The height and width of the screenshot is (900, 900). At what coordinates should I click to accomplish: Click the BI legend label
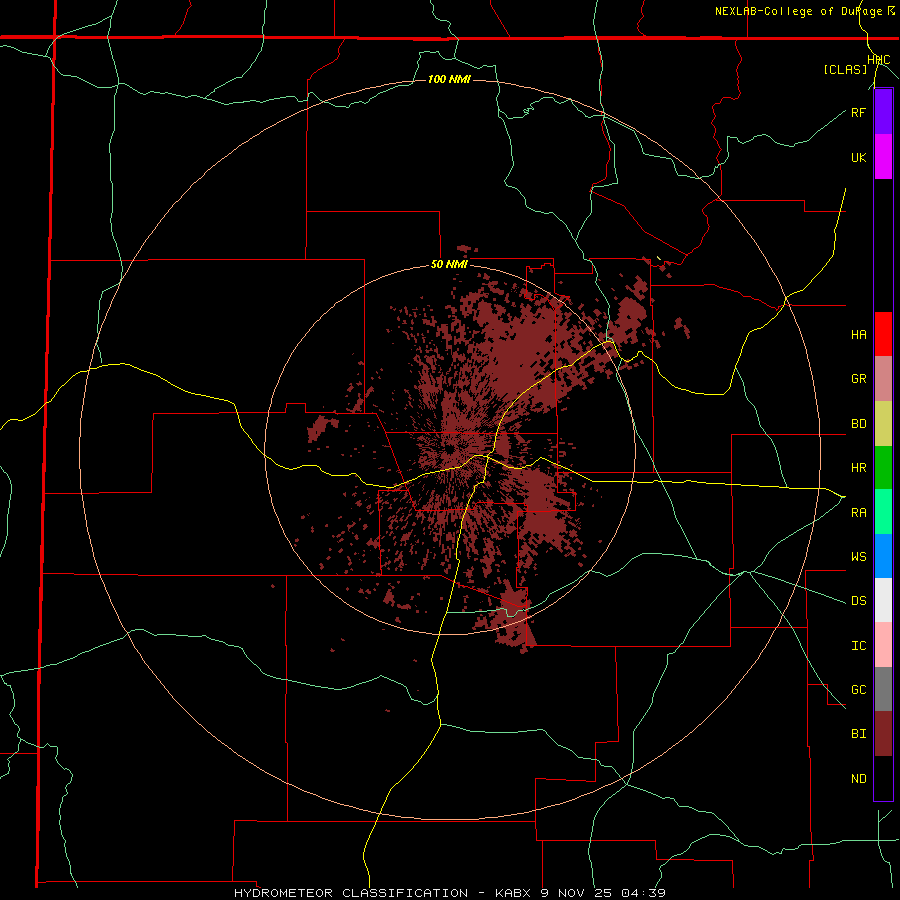coord(858,734)
